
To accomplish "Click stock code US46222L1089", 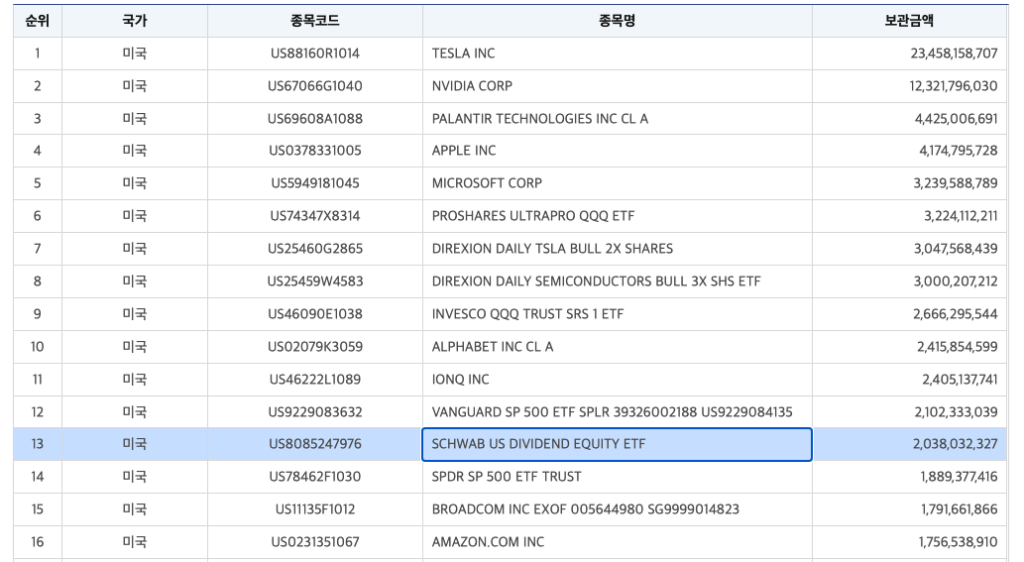I will [x=315, y=379].
